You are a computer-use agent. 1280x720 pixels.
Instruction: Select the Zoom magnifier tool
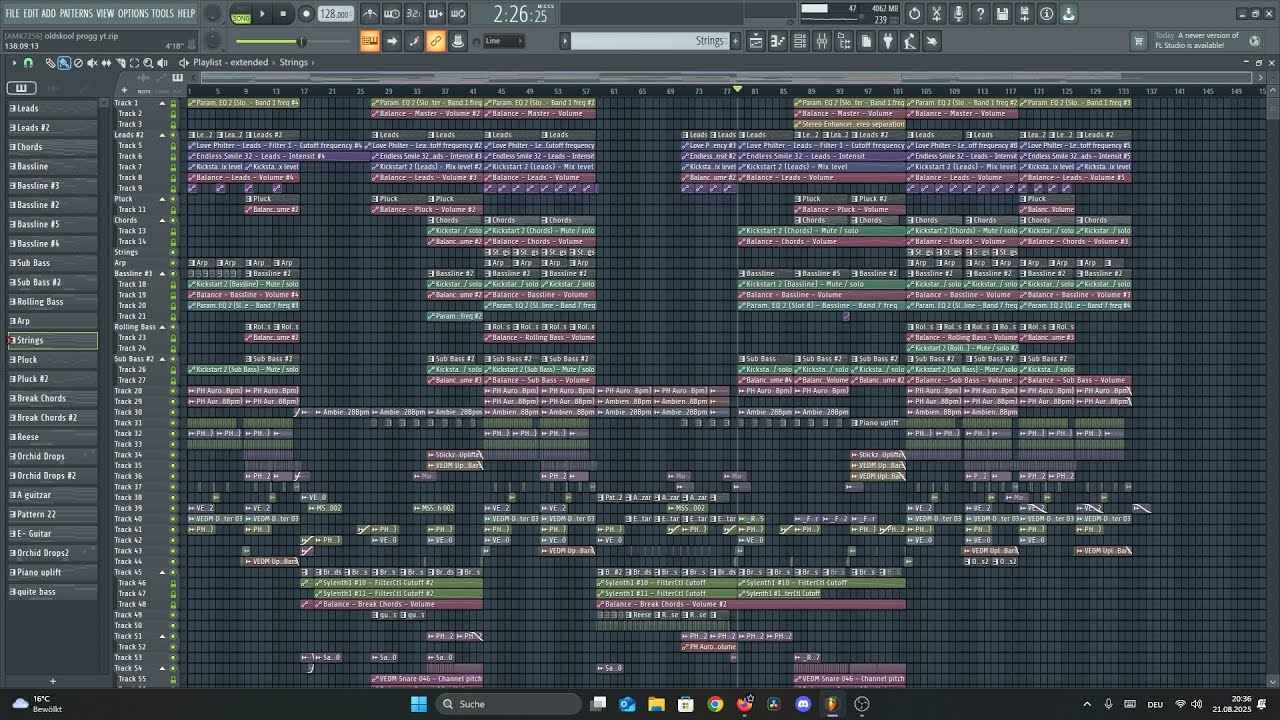click(148, 63)
